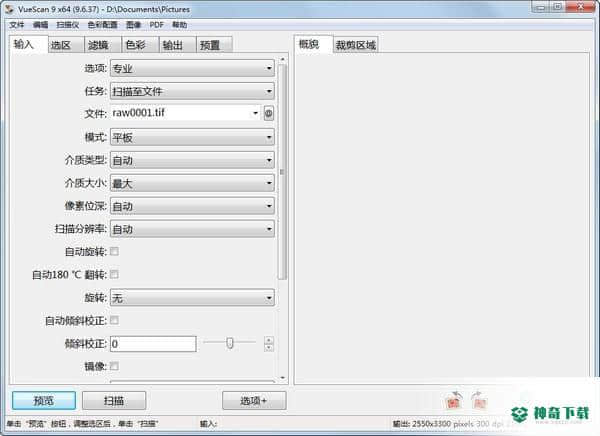The image size is (600, 436).
Task: Click the 扫描 button
Action: pos(114,400)
